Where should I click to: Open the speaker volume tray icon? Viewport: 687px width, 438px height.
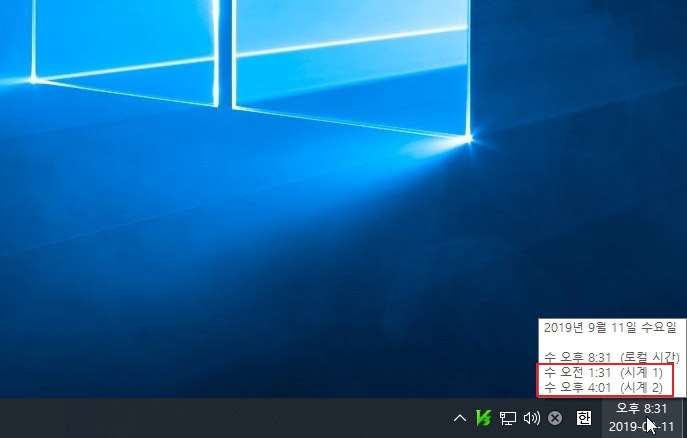[531, 418]
